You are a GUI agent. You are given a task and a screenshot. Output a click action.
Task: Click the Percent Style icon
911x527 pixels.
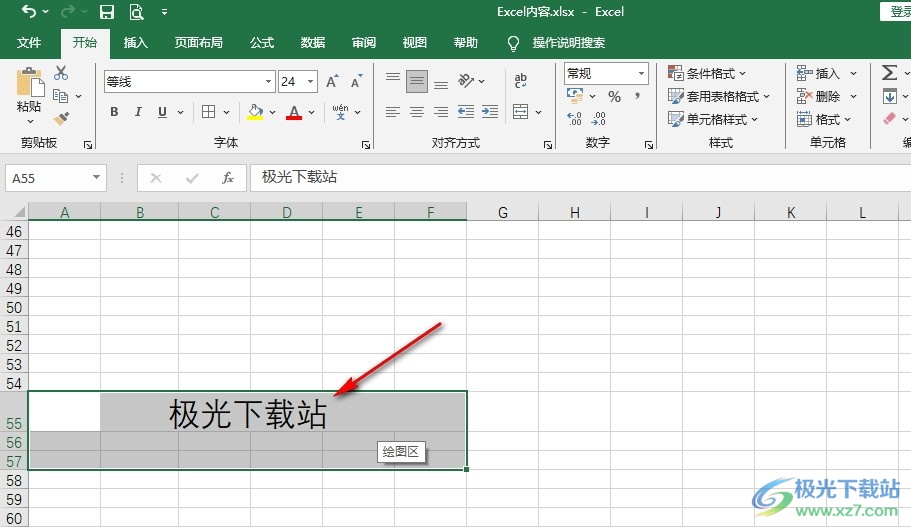point(614,97)
